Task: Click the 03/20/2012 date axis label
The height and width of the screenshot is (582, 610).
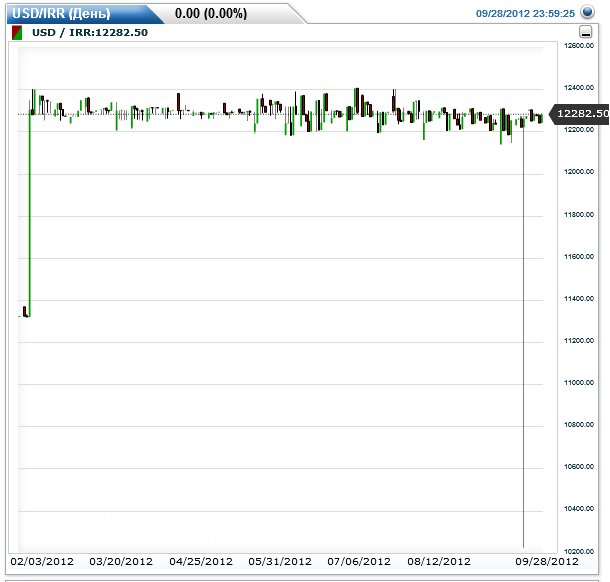Action: [121, 561]
